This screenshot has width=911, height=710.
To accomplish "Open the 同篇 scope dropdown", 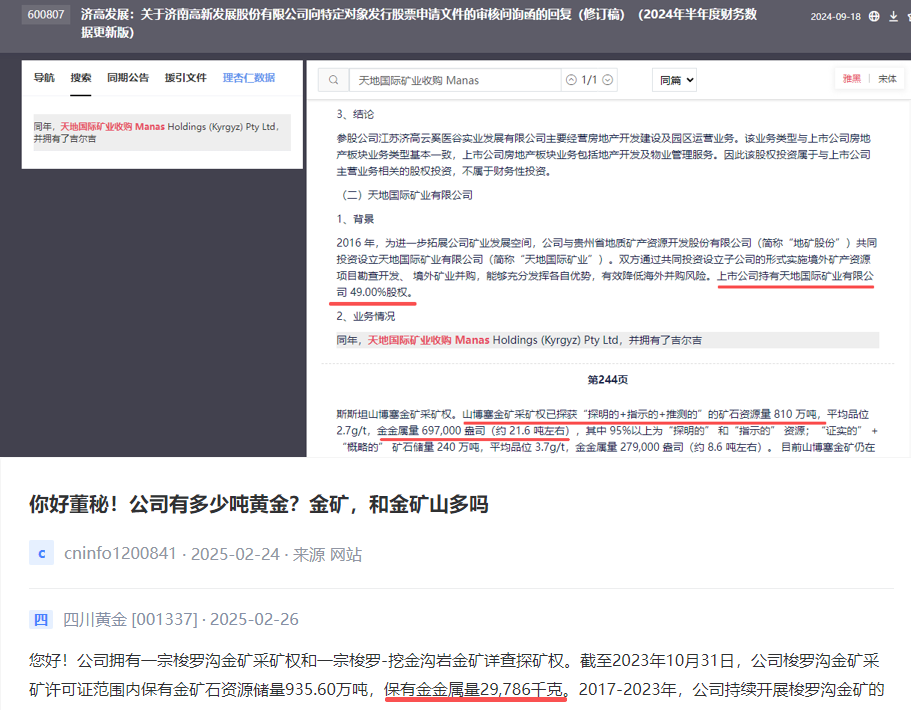I will coord(673,80).
